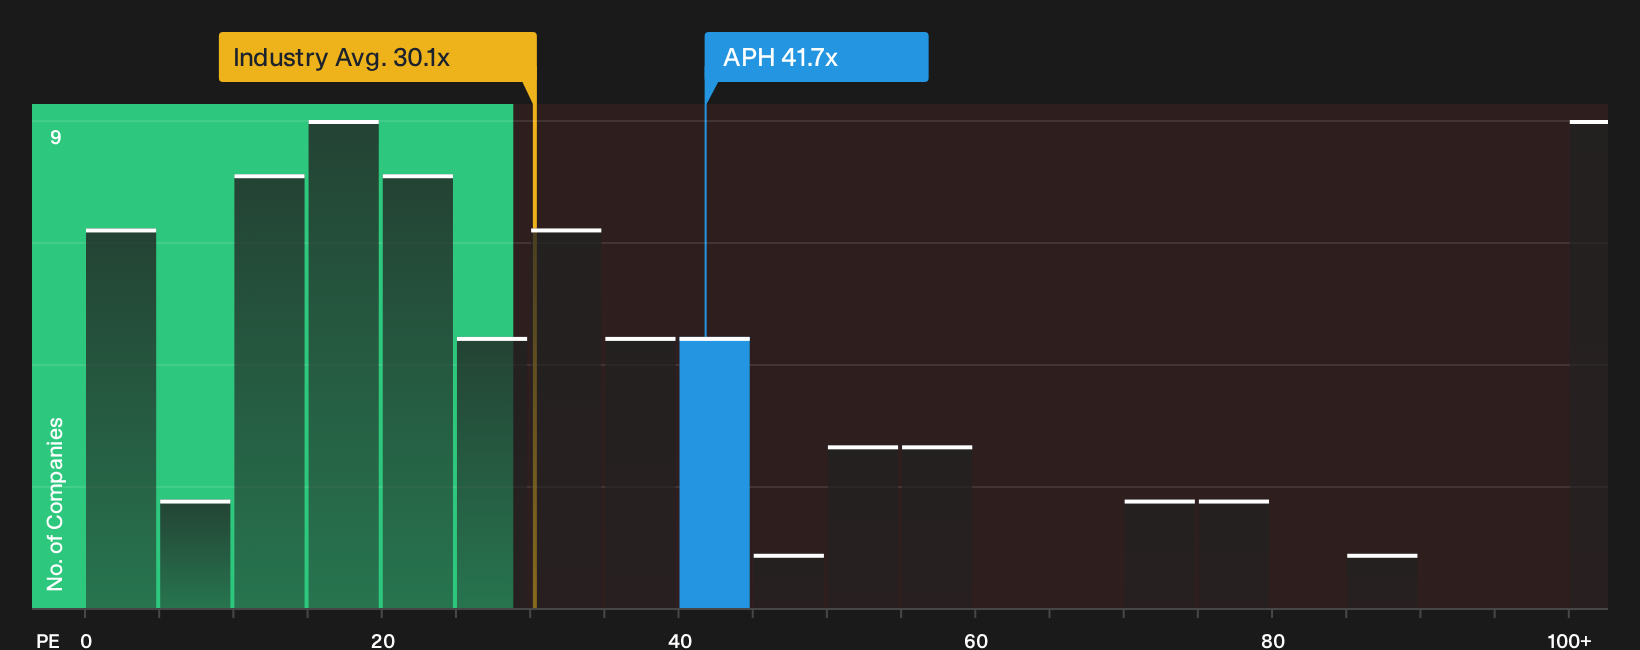Click the '80' x-axis tick label
1640x650 pixels.
[x=1273, y=641]
